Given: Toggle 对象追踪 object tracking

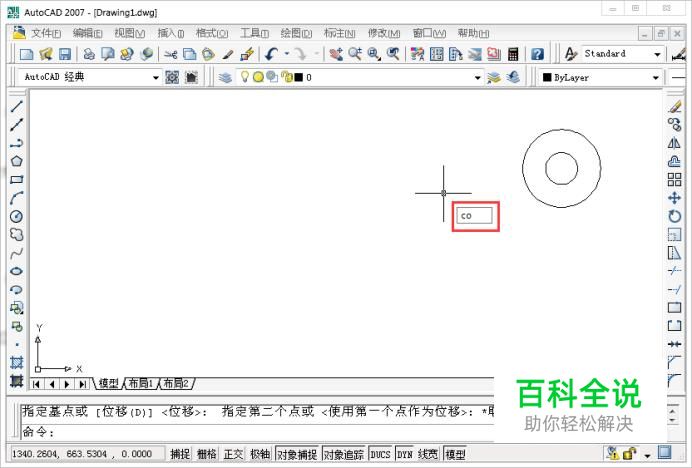Looking at the screenshot, I should 343,454.
